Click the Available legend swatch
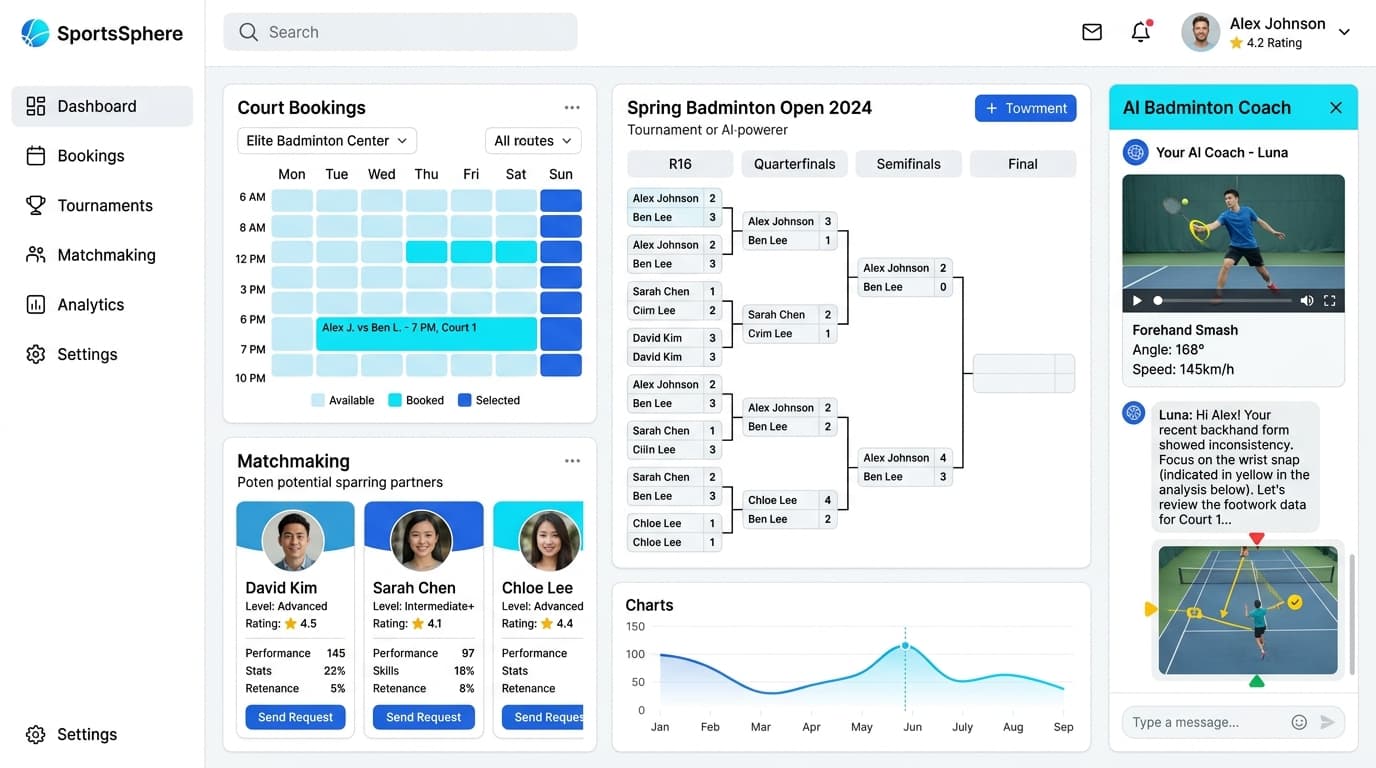The image size is (1376, 768). 318,400
